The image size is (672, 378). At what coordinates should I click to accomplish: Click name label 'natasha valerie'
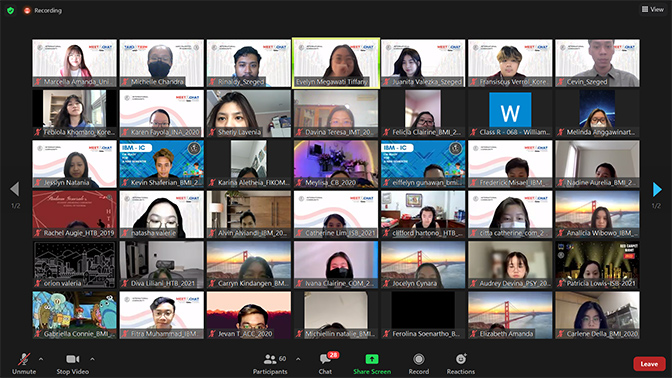click(154, 233)
